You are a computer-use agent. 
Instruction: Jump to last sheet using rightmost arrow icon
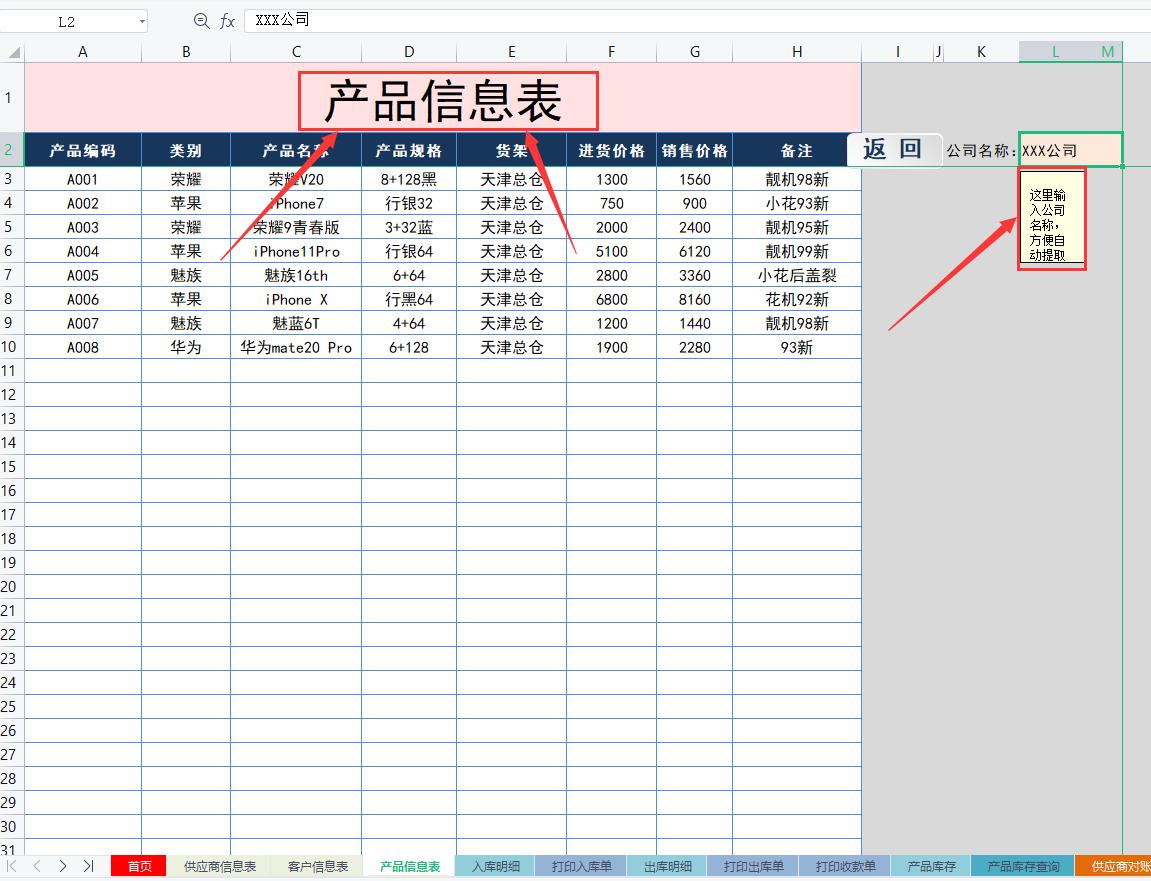click(88, 866)
